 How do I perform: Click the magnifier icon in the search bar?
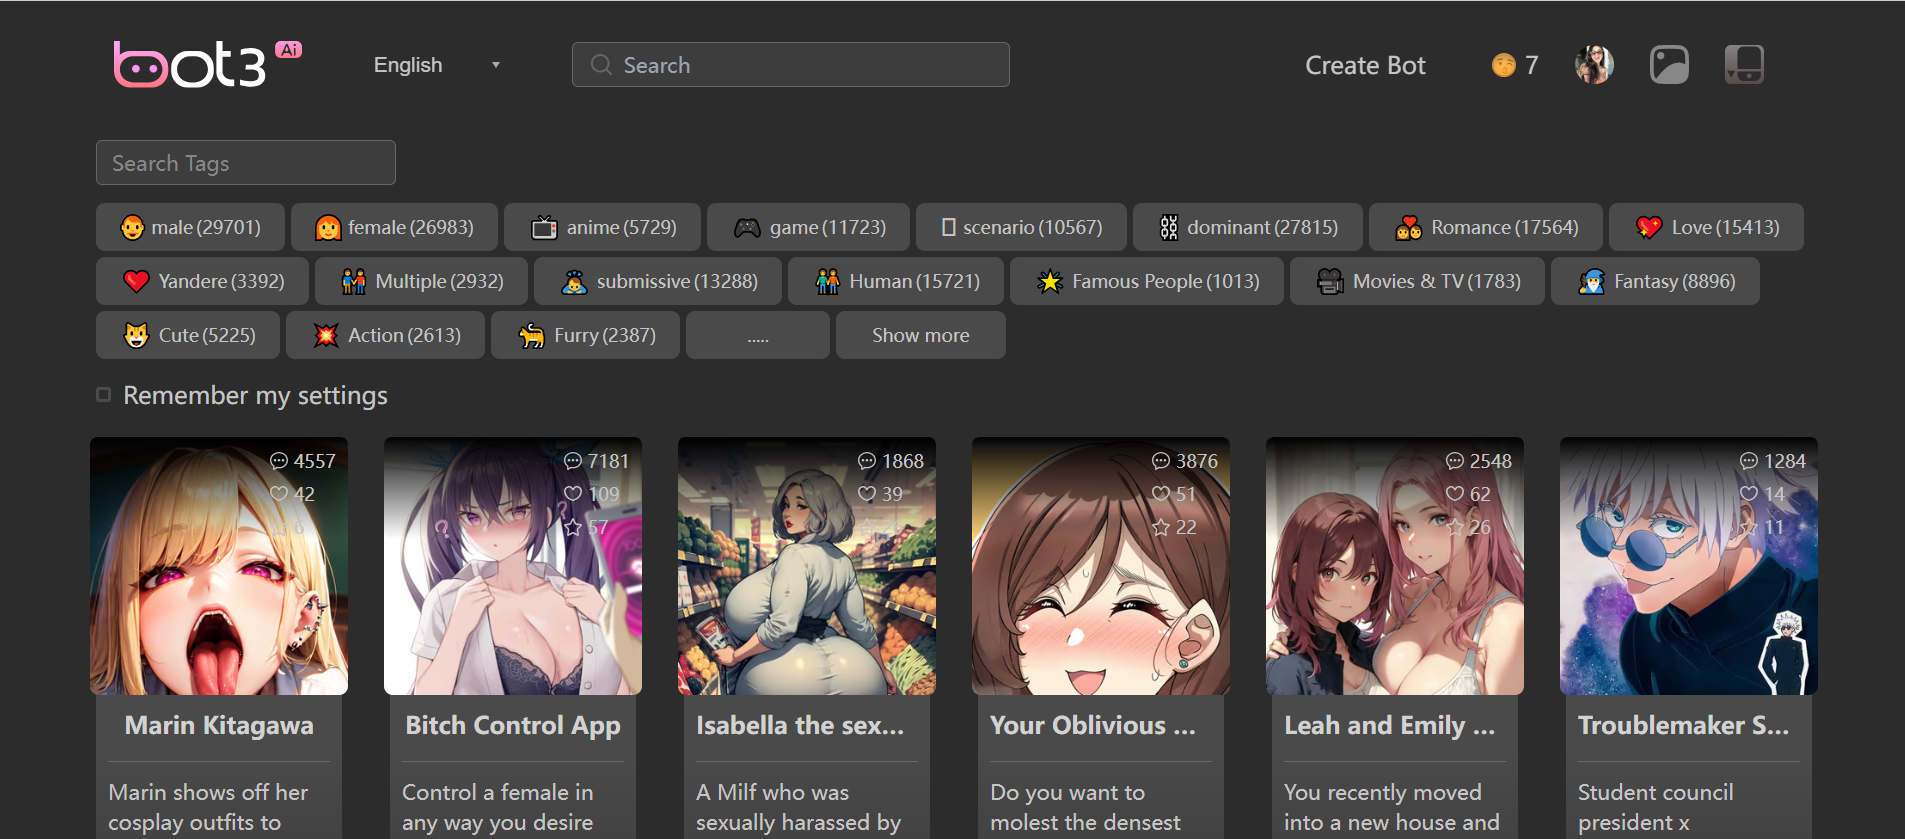point(601,65)
